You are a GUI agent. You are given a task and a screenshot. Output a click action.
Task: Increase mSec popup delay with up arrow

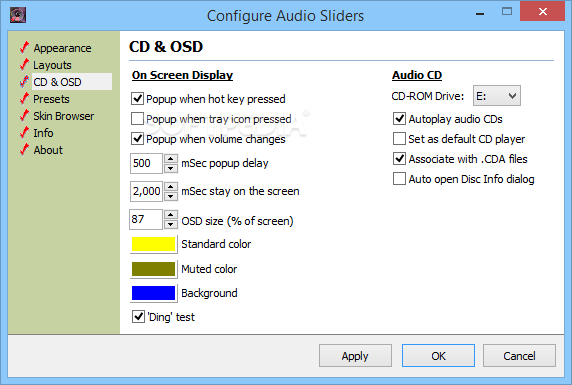click(171, 158)
